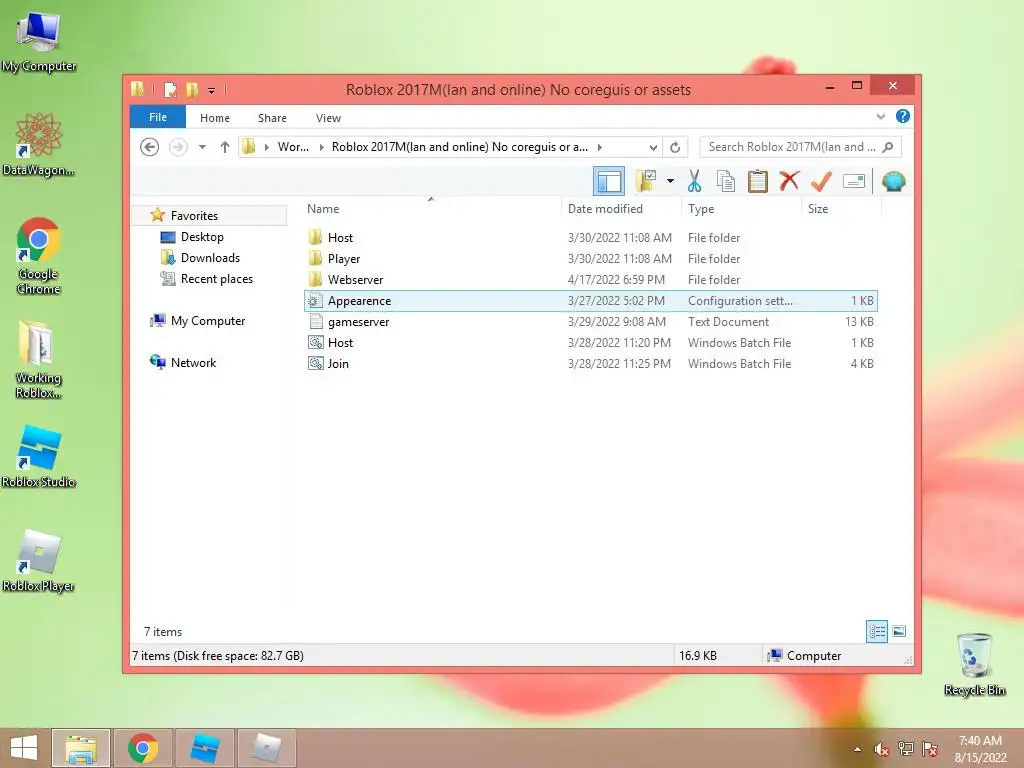Select the Webserver folder
1024x768 pixels.
(590, 280)
